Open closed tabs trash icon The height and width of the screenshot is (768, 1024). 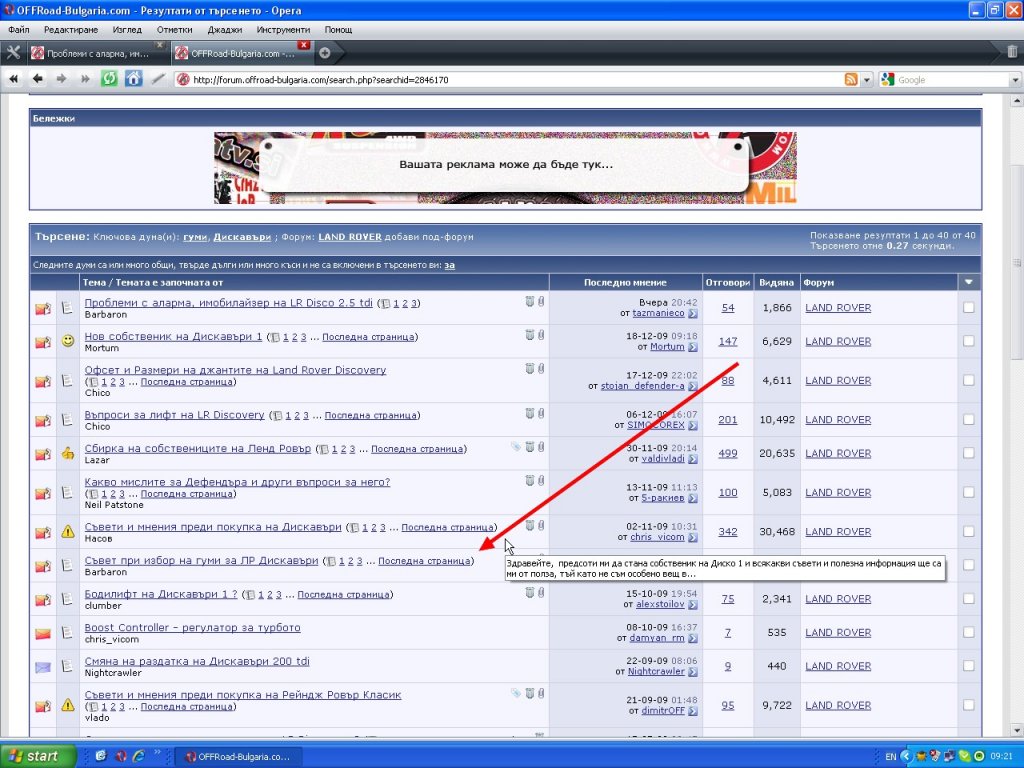(x=1012, y=52)
